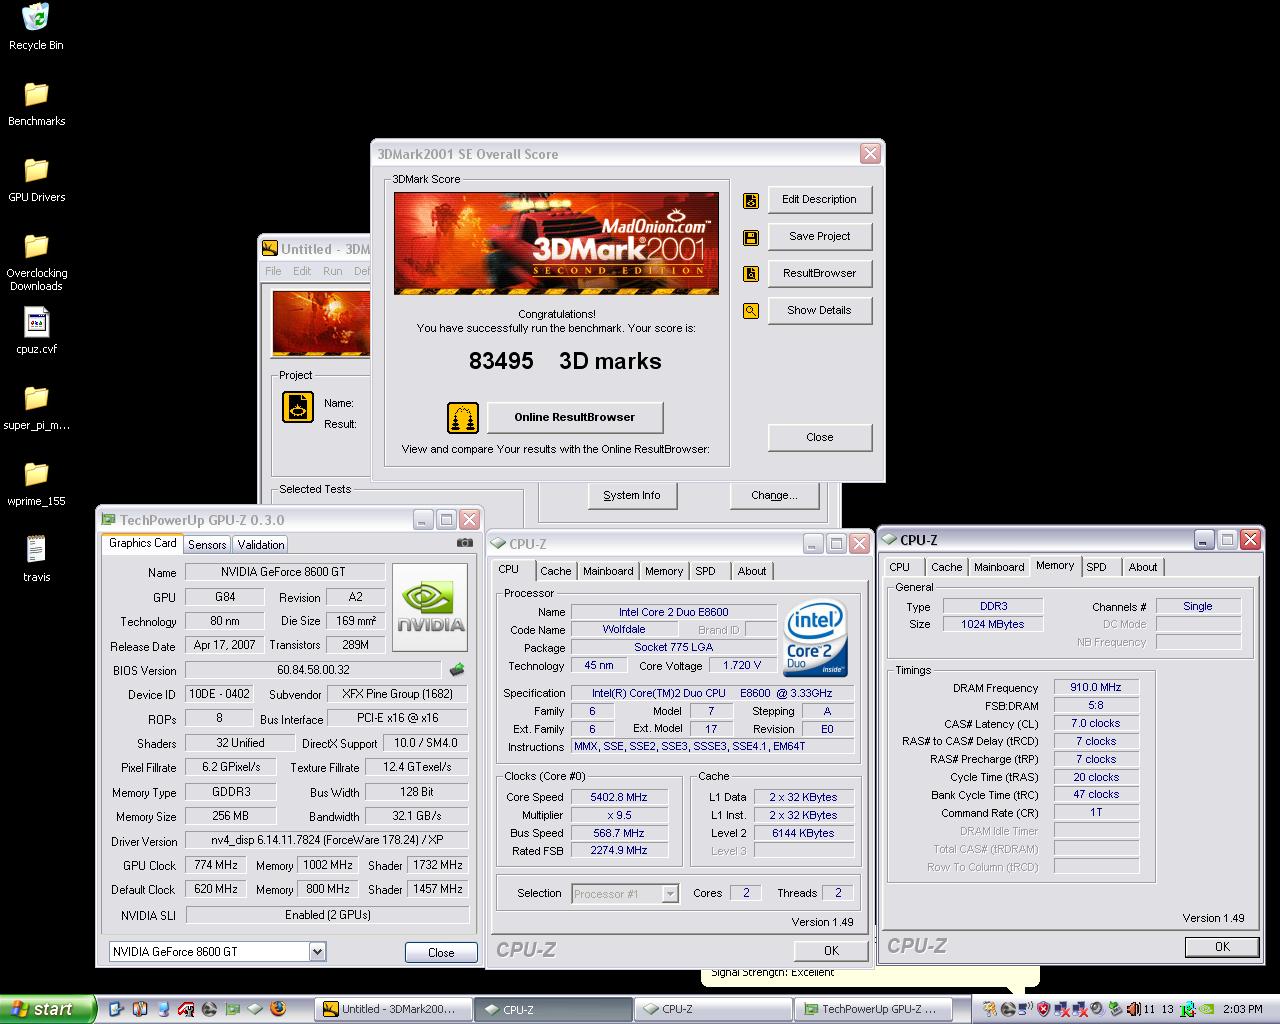Click the taskbar clock showing 2:03 PM
The image size is (1280, 1024).
click(1242, 1010)
